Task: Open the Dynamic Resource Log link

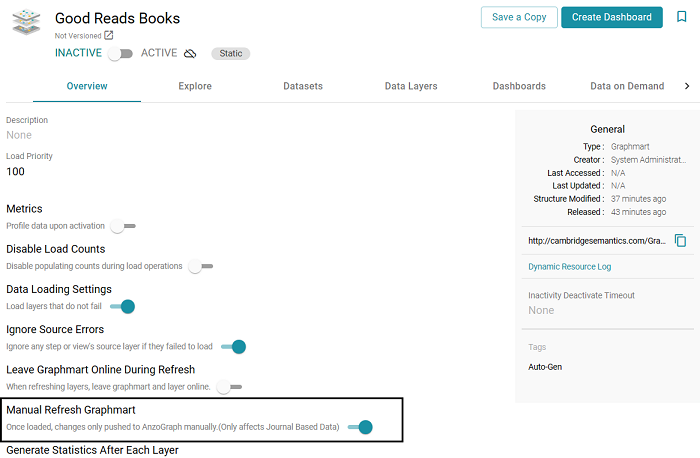Action: click(x=569, y=267)
